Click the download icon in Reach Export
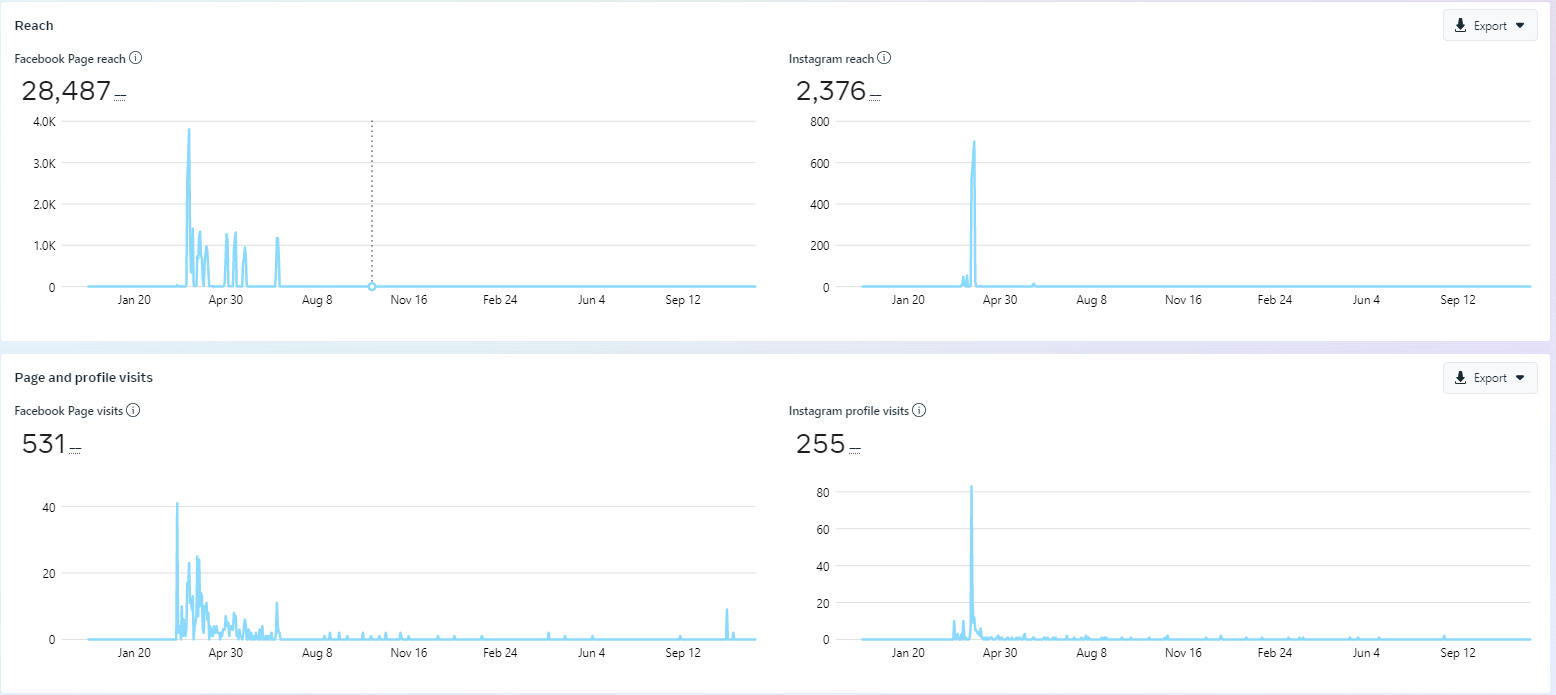This screenshot has width=1556, height=695. click(1461, 26)
